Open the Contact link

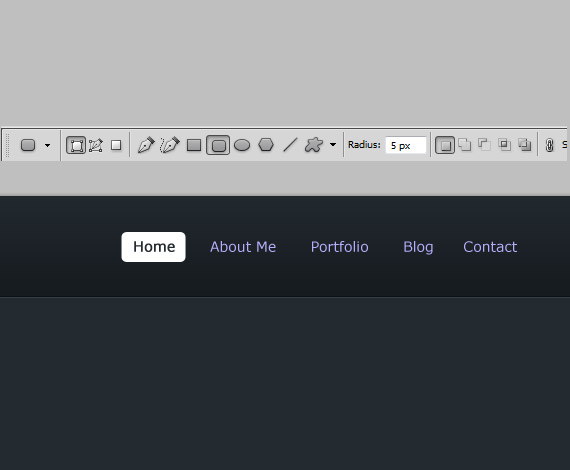[490, 247]
